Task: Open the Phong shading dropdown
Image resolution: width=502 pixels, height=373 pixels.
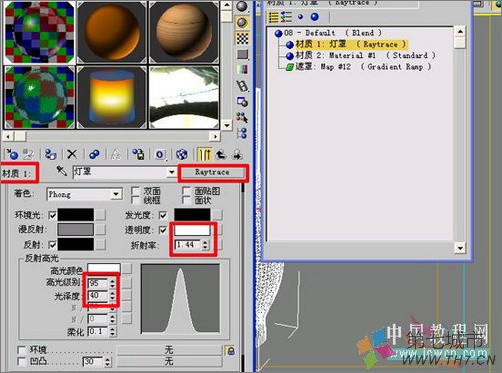Action: tap(116, 194)
